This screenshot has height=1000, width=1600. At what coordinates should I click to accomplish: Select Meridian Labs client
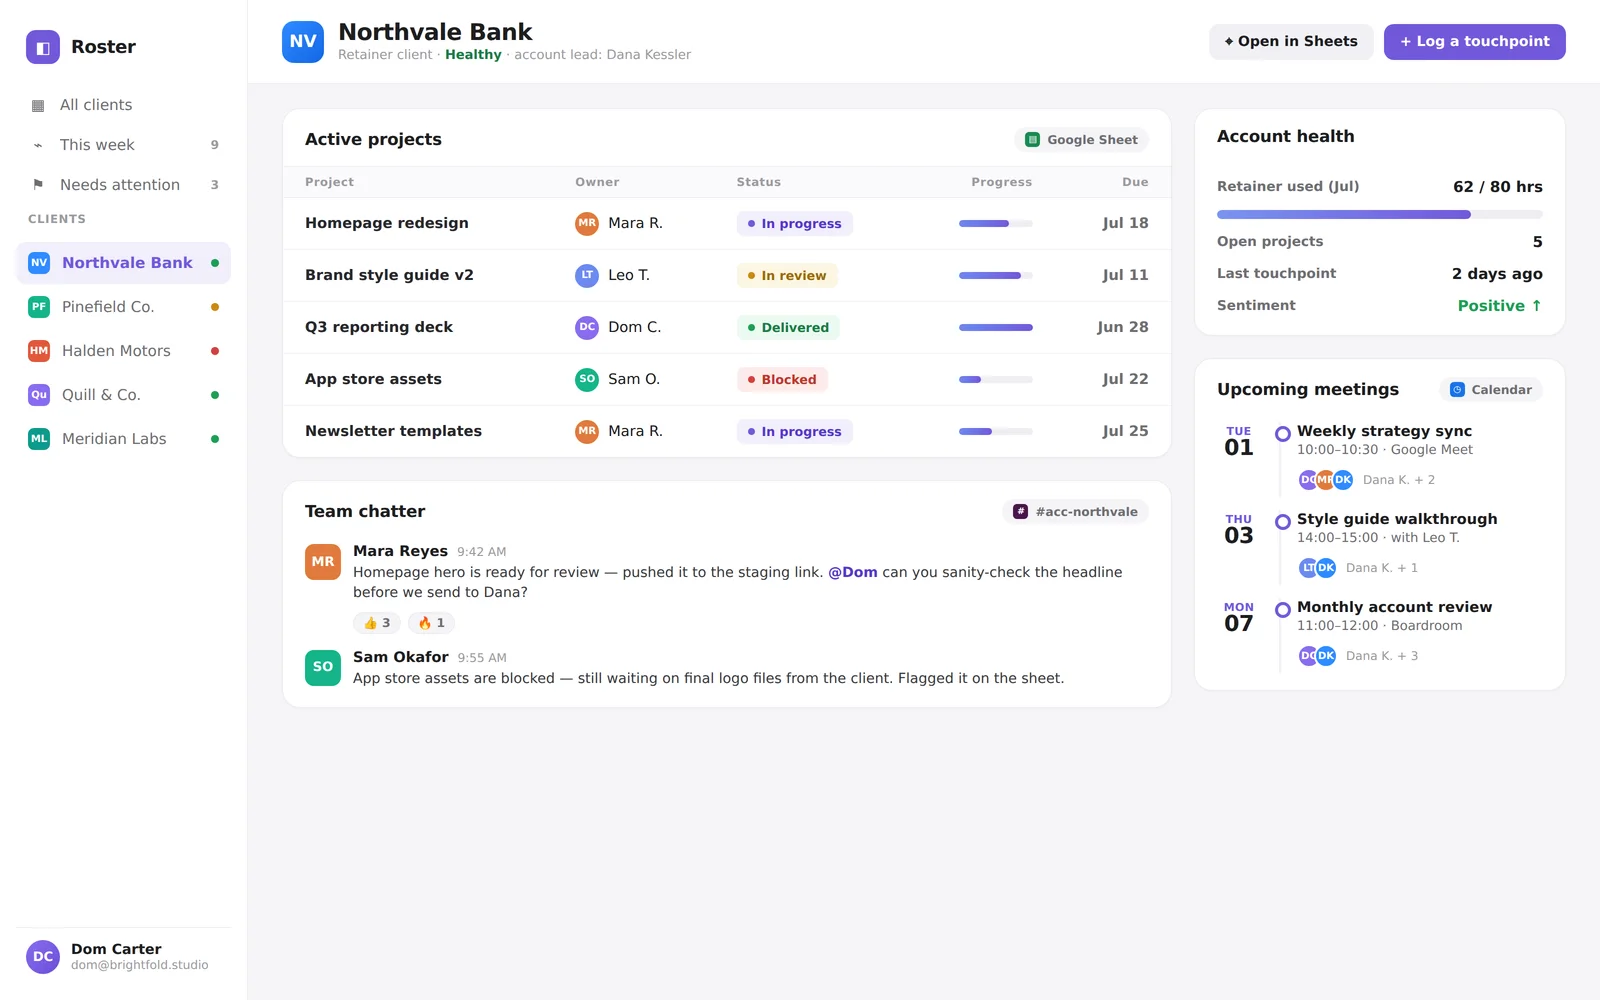123,439
